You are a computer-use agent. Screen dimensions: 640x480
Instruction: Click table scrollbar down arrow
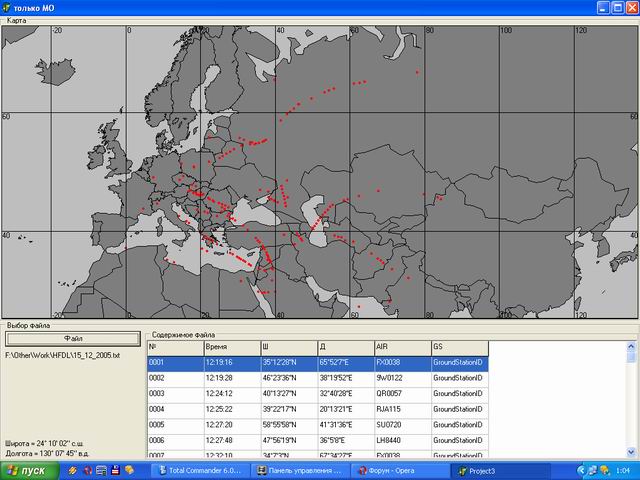point(631,452)
